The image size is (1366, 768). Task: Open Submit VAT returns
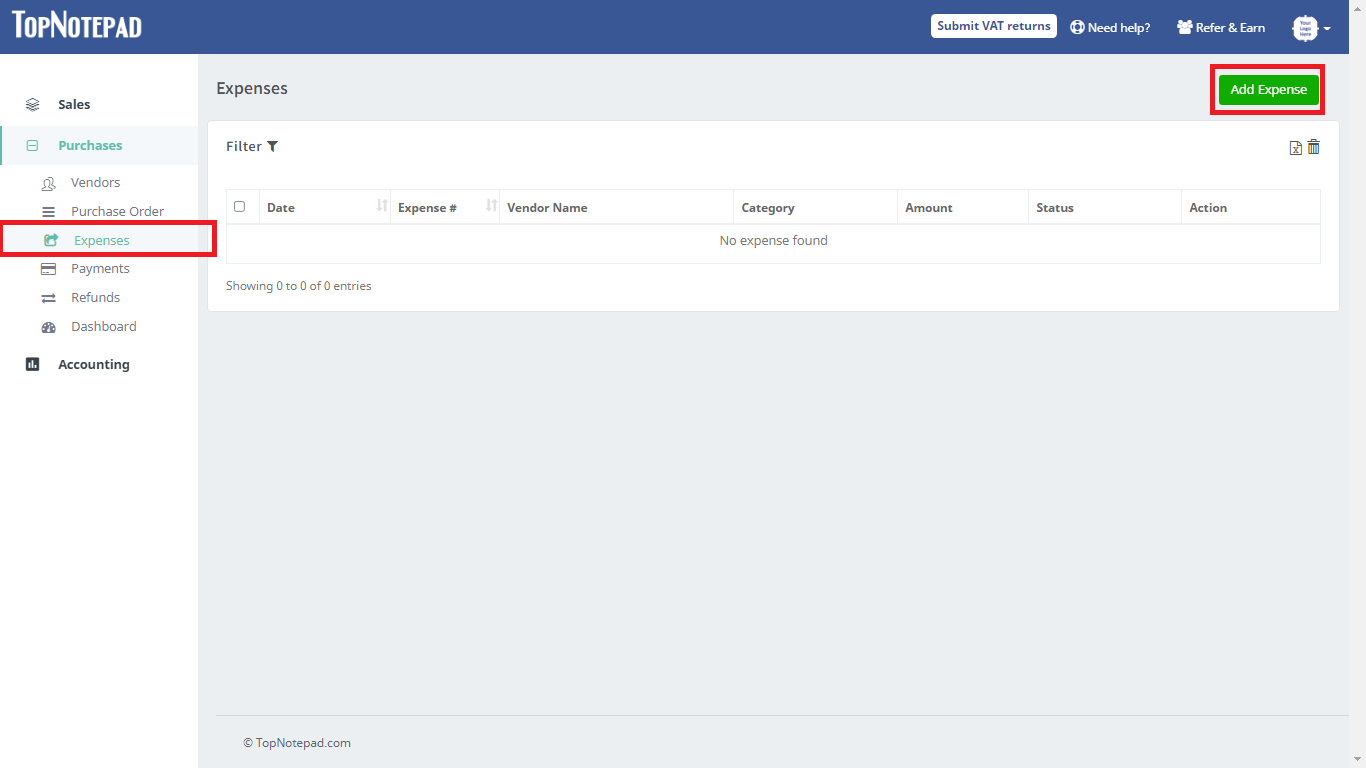(x=994, y=26)
